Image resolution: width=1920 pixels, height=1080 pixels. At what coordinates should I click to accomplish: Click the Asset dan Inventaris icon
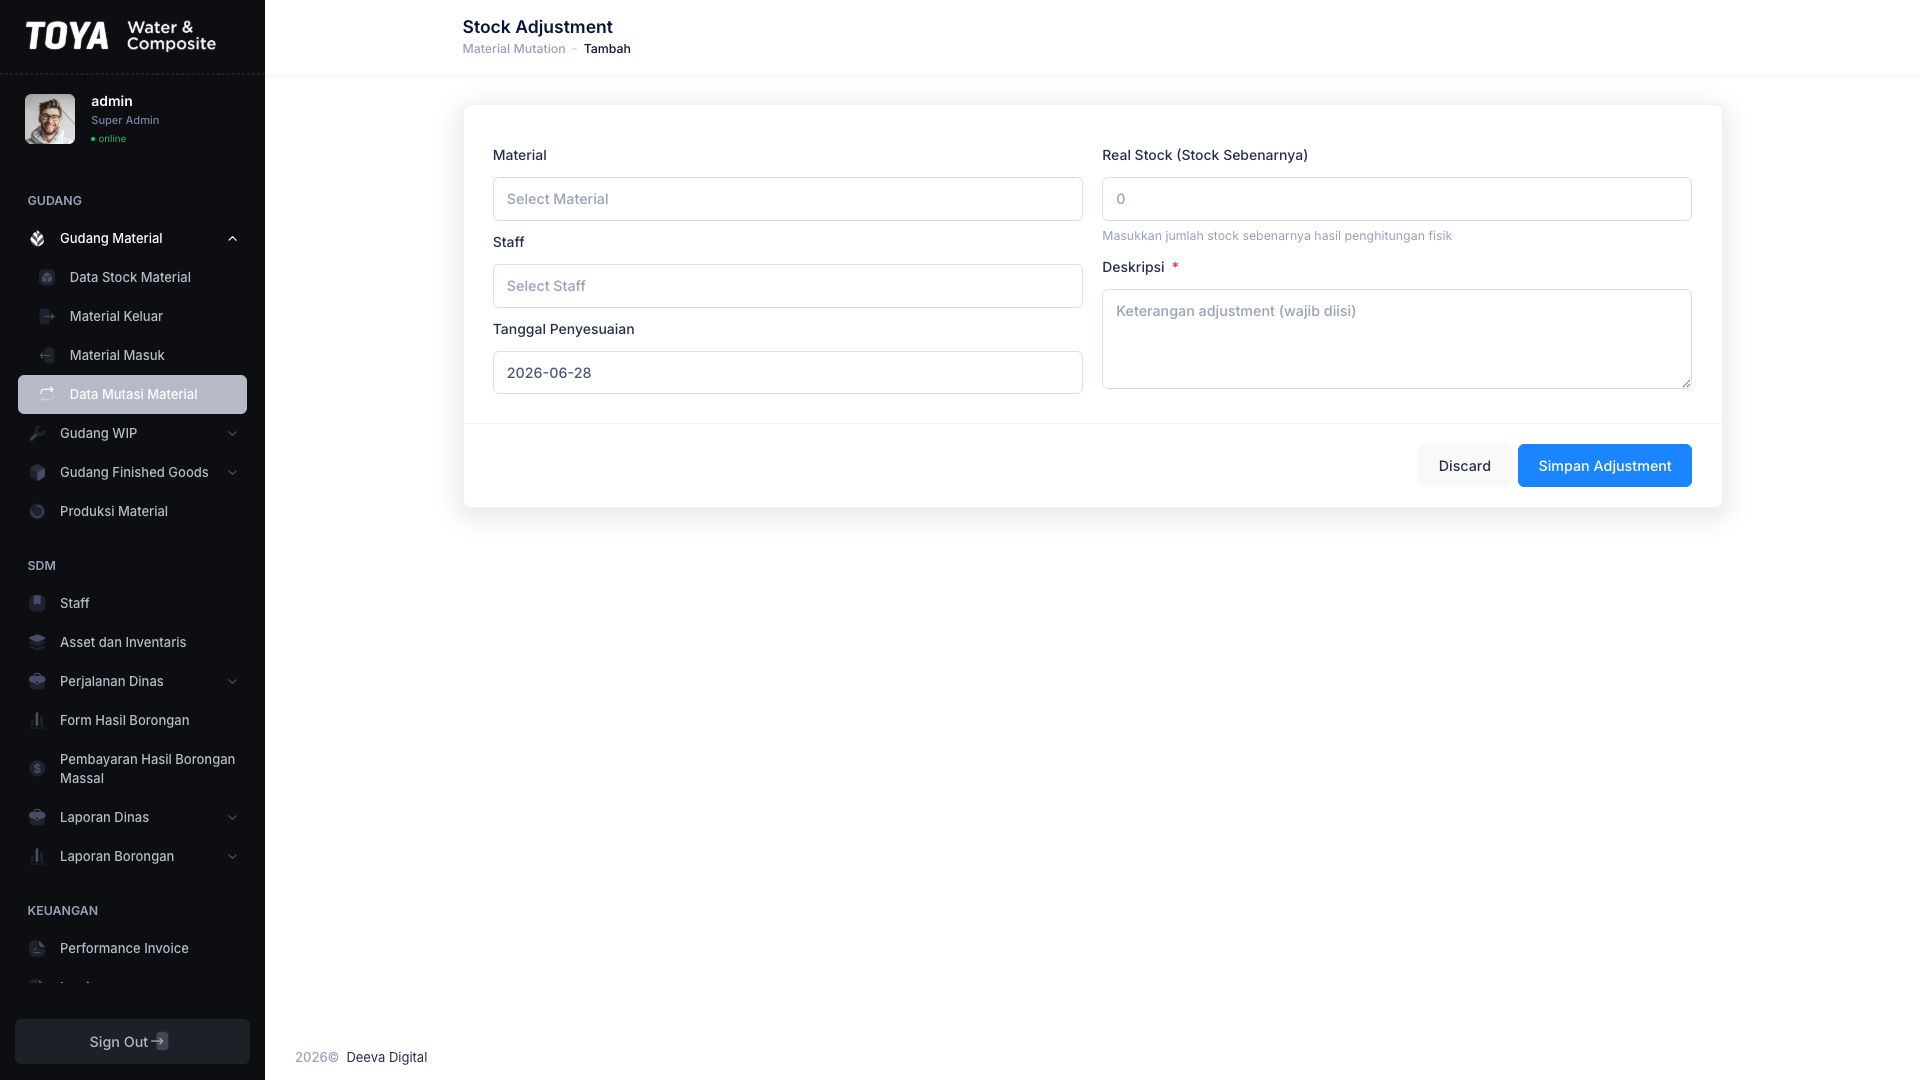coord(37,643)
